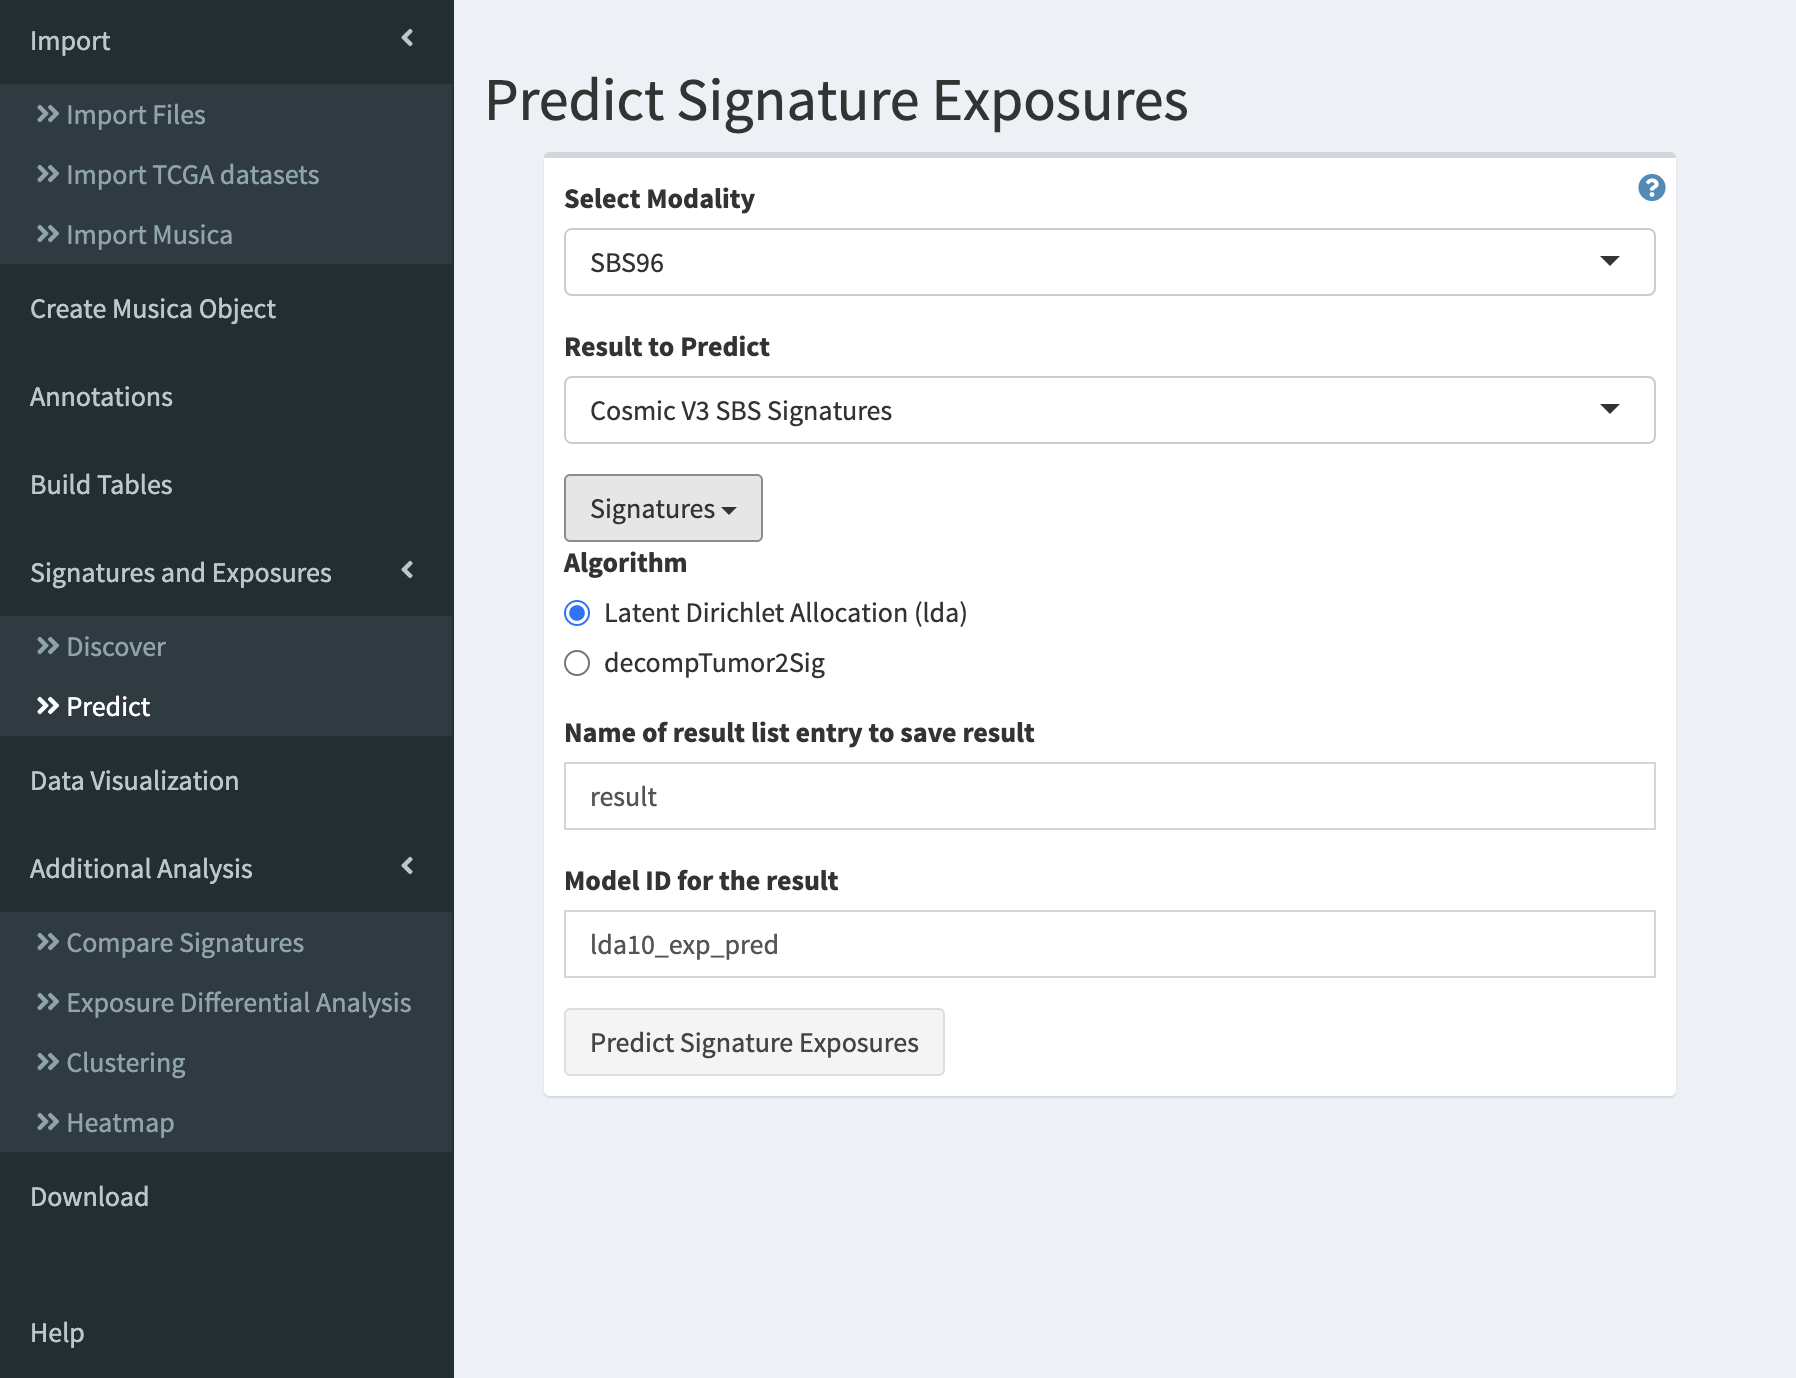The width and height of the screenshot is (1796, 1378).
Task: Click the double-chevron icon beside Compare Signatures
Action: pyautogui.click(x=47, y=942)
